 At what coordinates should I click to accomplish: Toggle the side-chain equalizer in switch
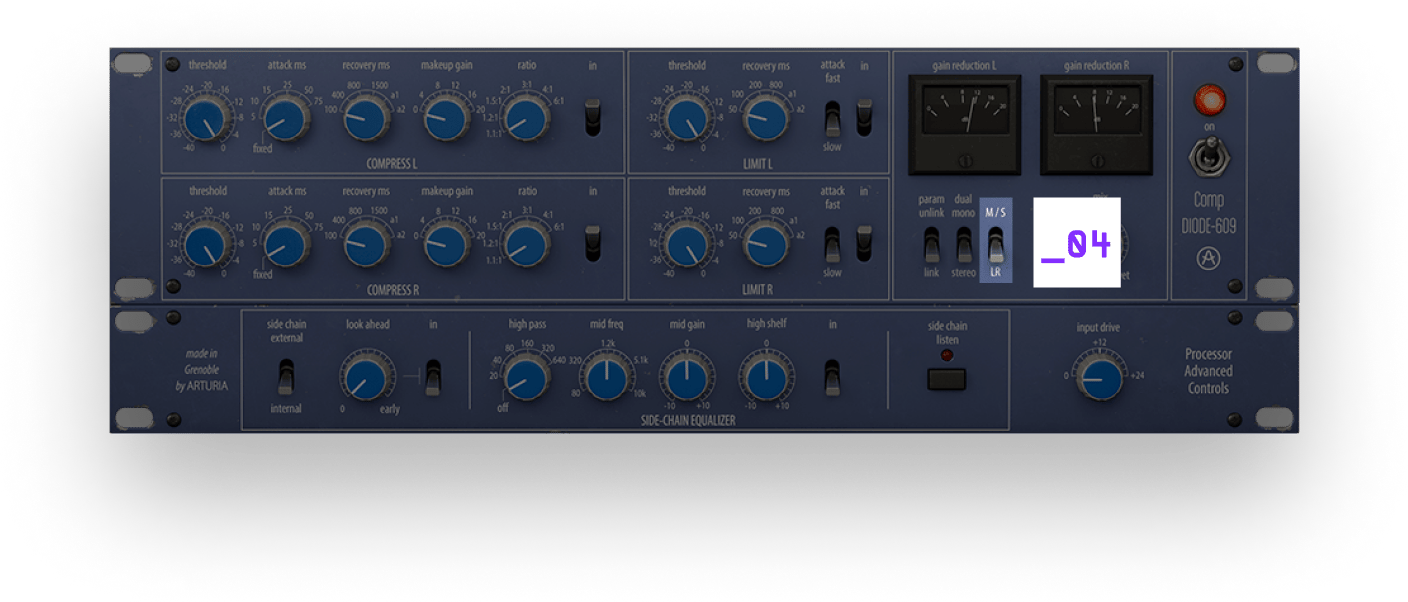(x=833, y=377)
